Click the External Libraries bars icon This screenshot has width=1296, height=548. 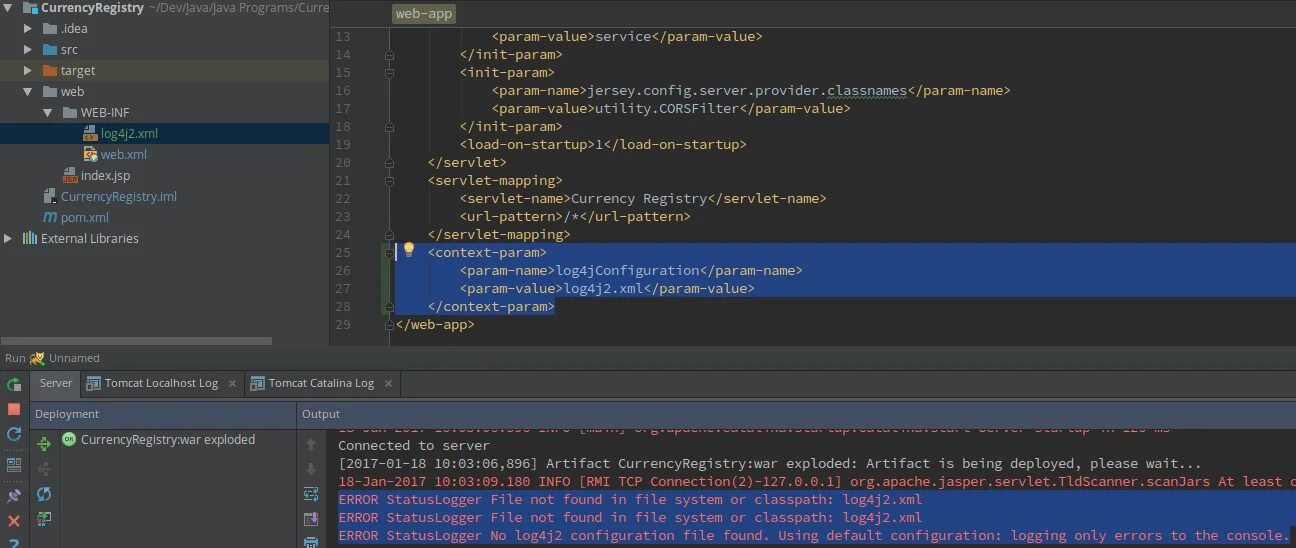click(30, 238)
